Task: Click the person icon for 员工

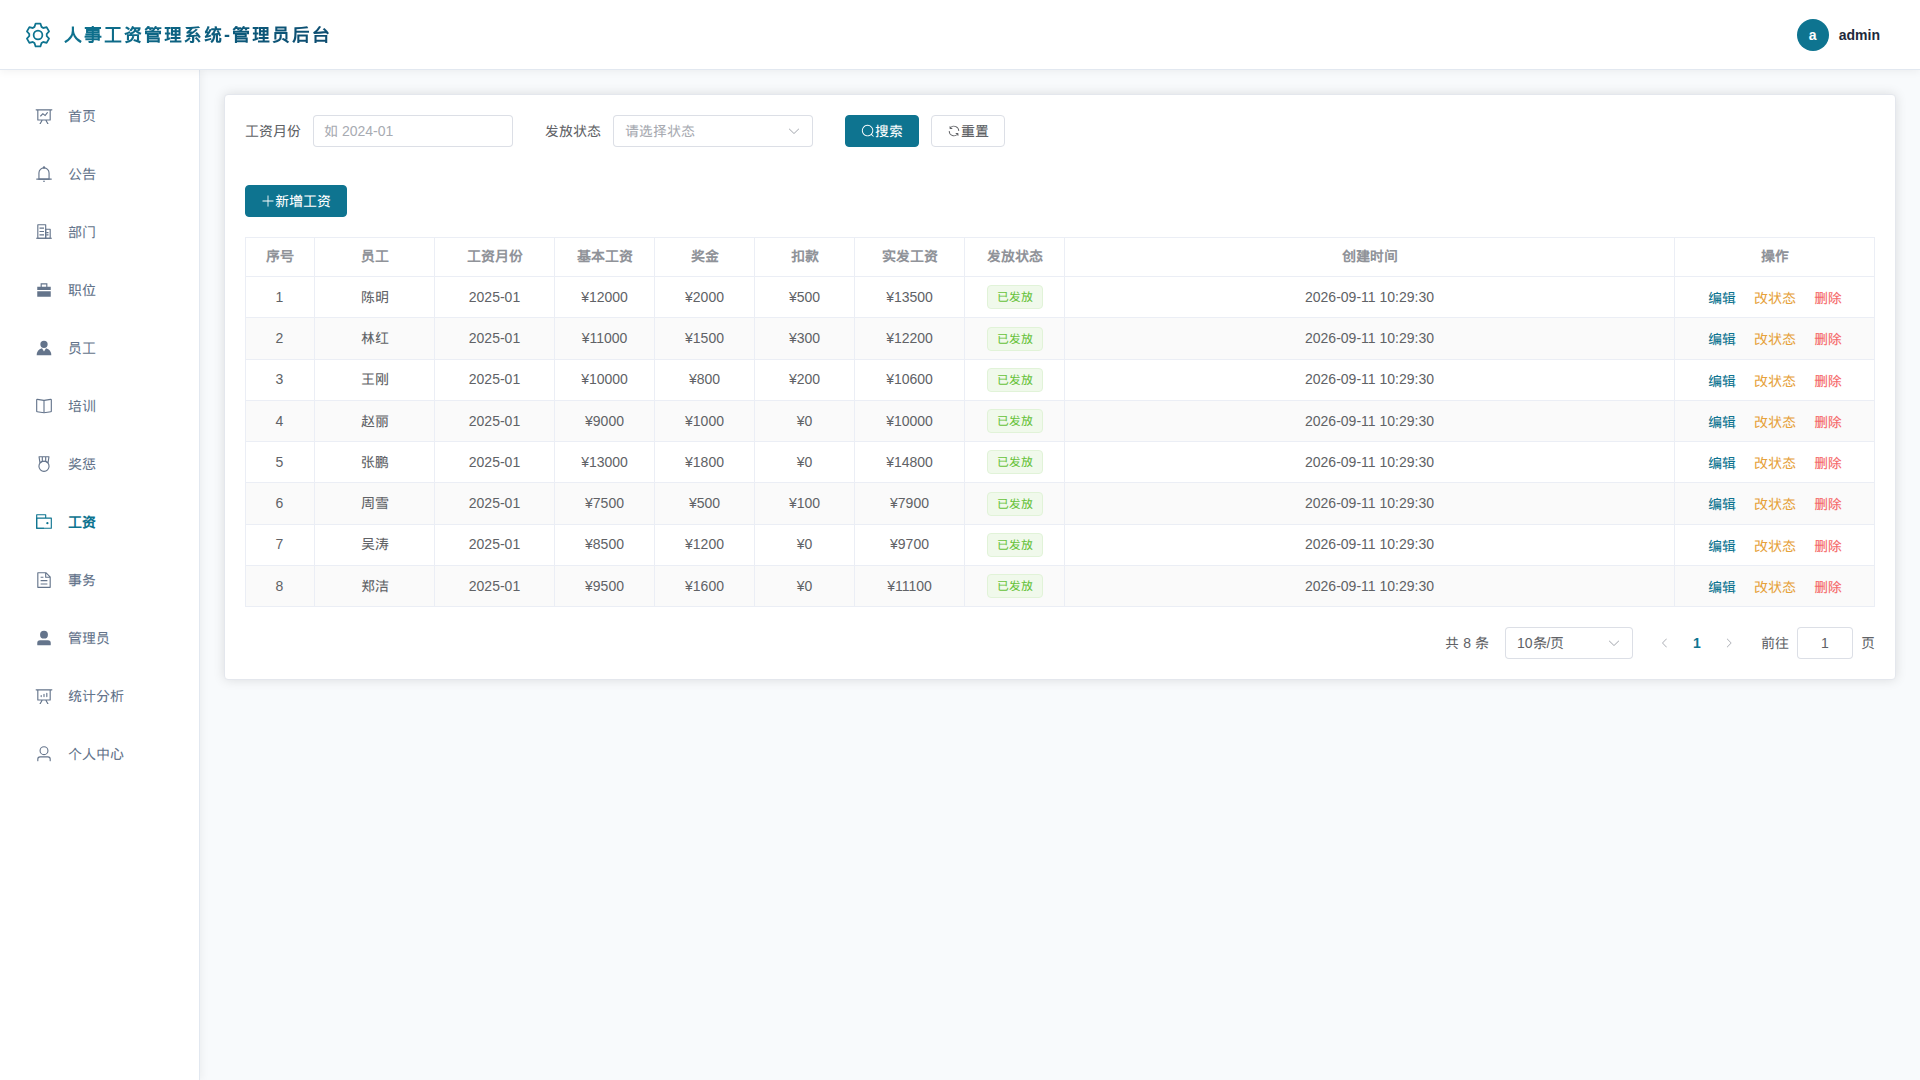Action: click(44, 348)
